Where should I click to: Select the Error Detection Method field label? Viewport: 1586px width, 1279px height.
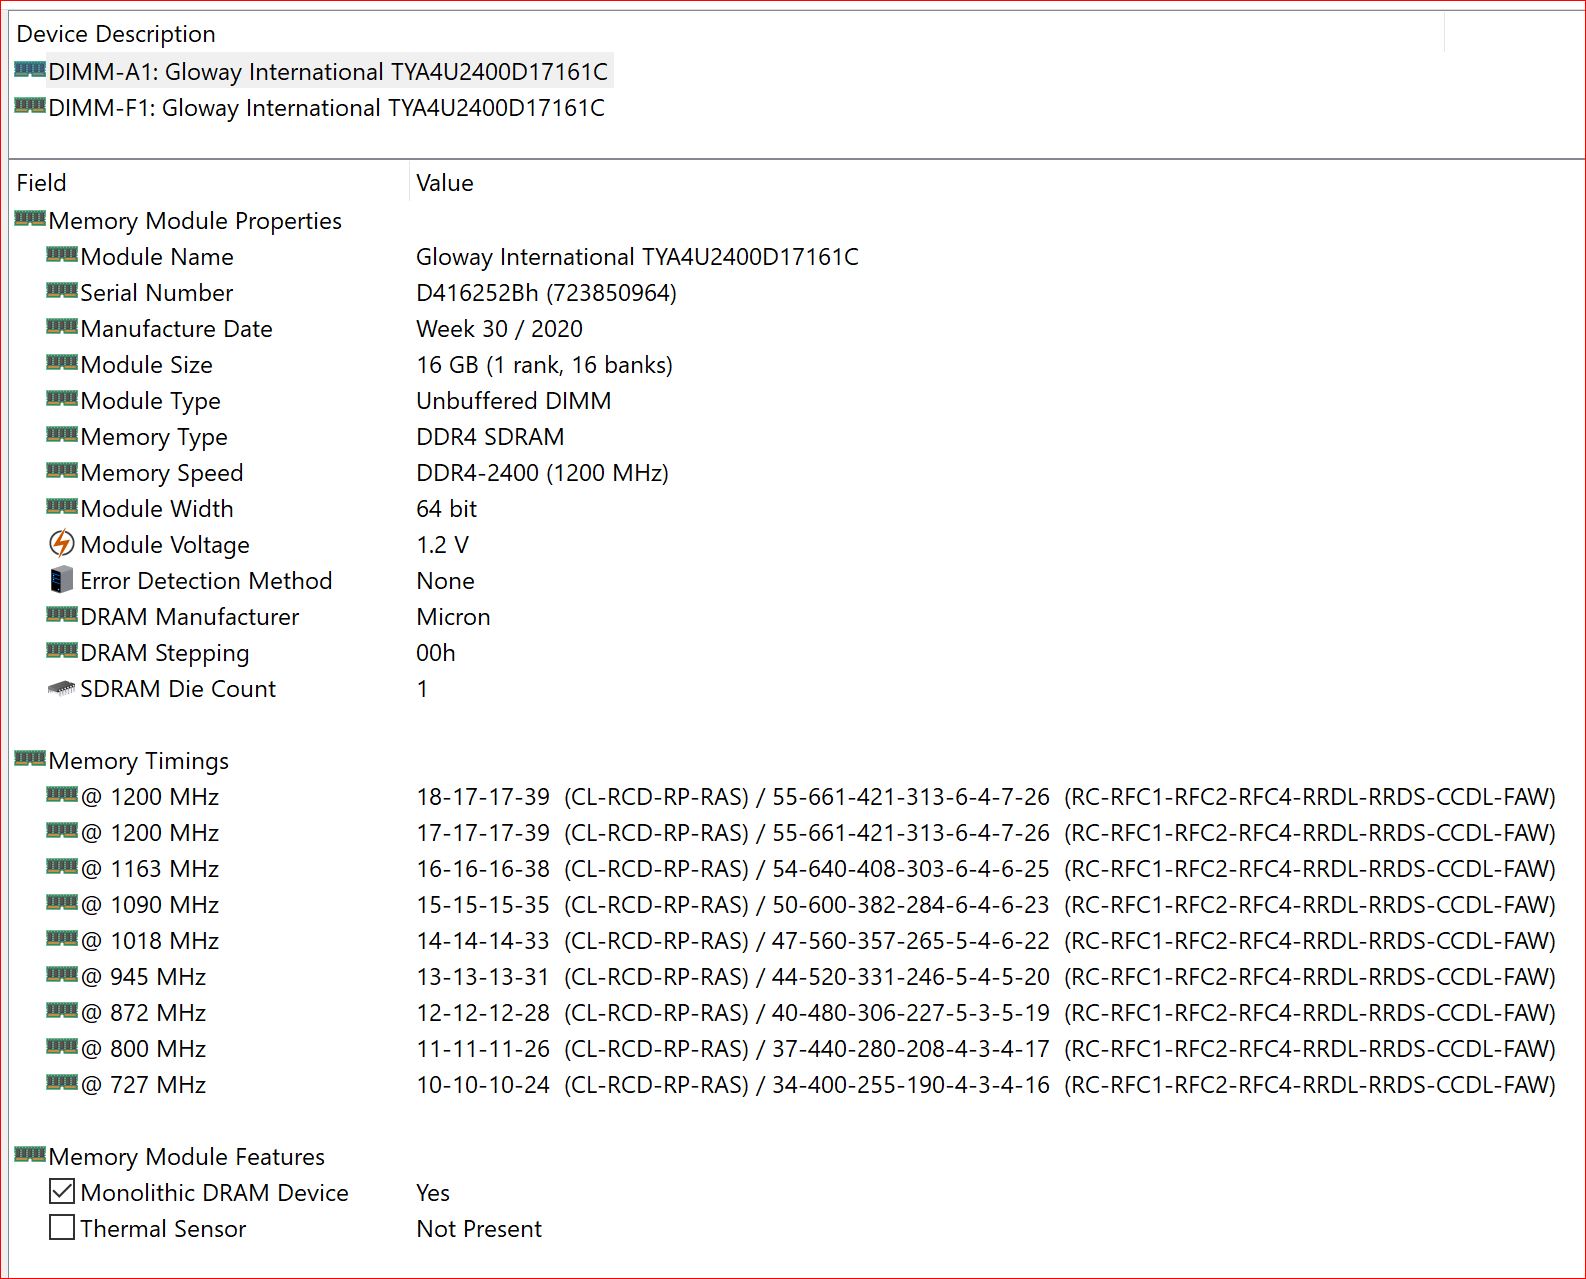(206, 581)
